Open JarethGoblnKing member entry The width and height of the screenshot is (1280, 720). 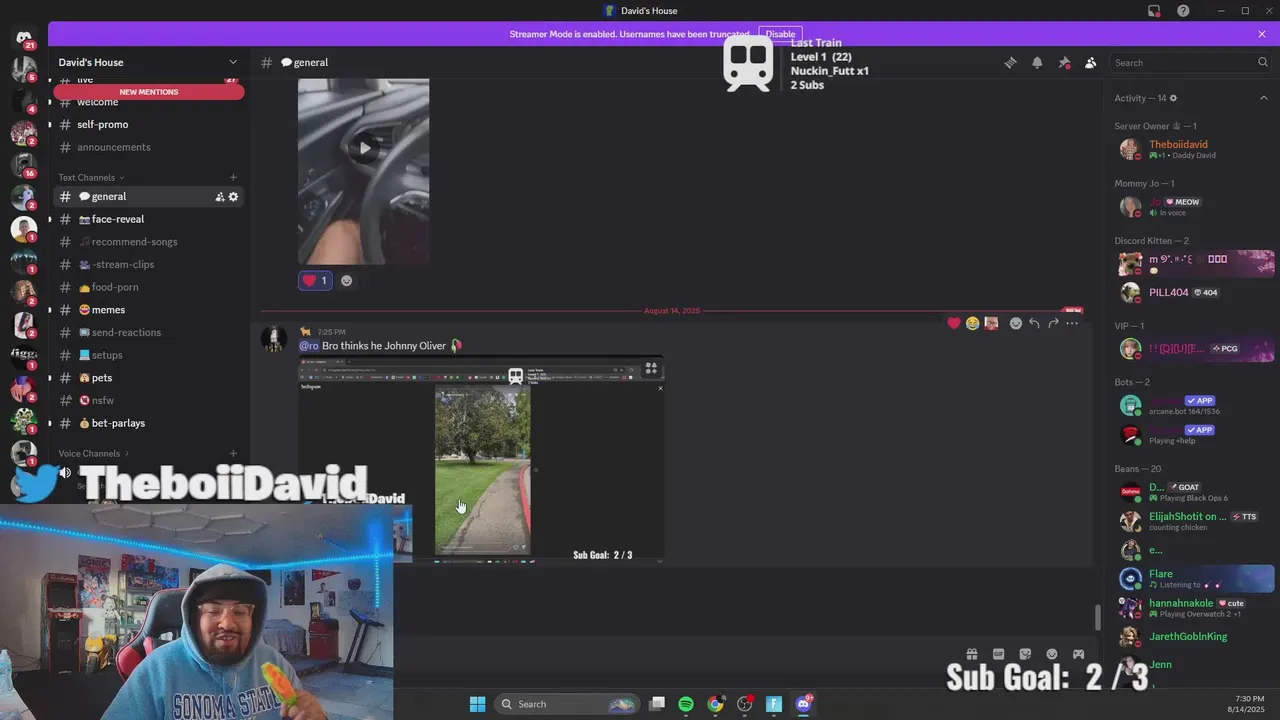1190,636
